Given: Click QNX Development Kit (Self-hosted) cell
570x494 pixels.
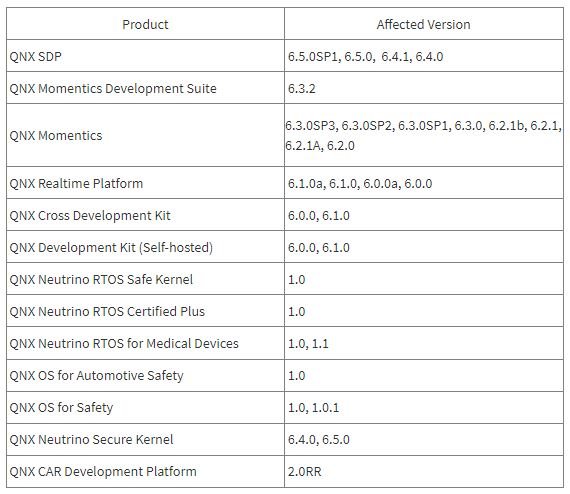Looking at the screenshot, I should 145,247.
